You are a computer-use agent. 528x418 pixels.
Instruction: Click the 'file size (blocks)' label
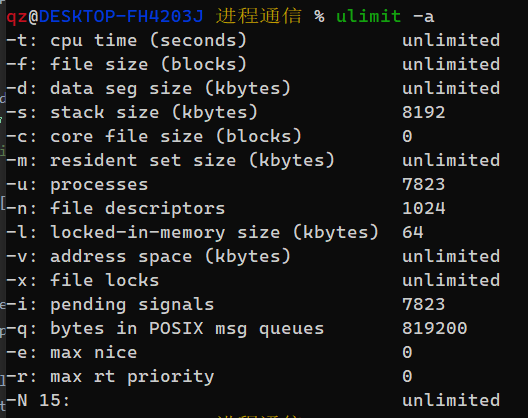(148, 65)
